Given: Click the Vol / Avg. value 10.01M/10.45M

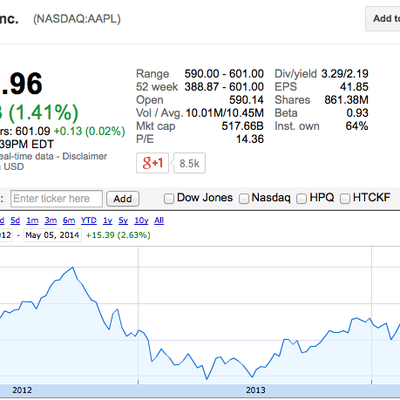Looking at the screenshot, I should 225,113.
